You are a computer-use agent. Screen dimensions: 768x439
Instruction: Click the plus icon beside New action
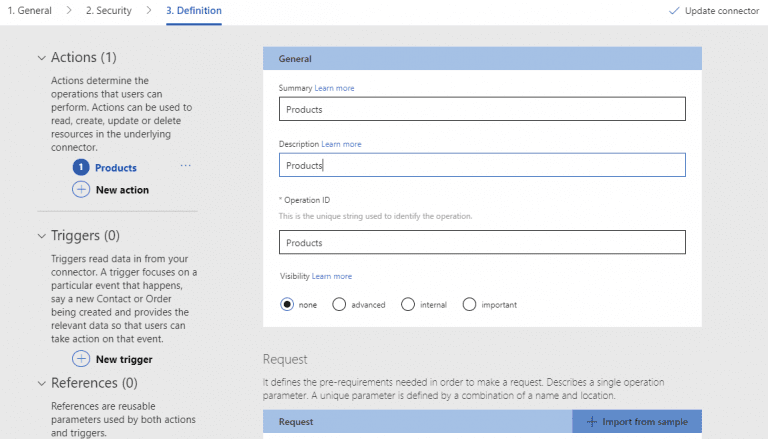[x=81, y=189]
